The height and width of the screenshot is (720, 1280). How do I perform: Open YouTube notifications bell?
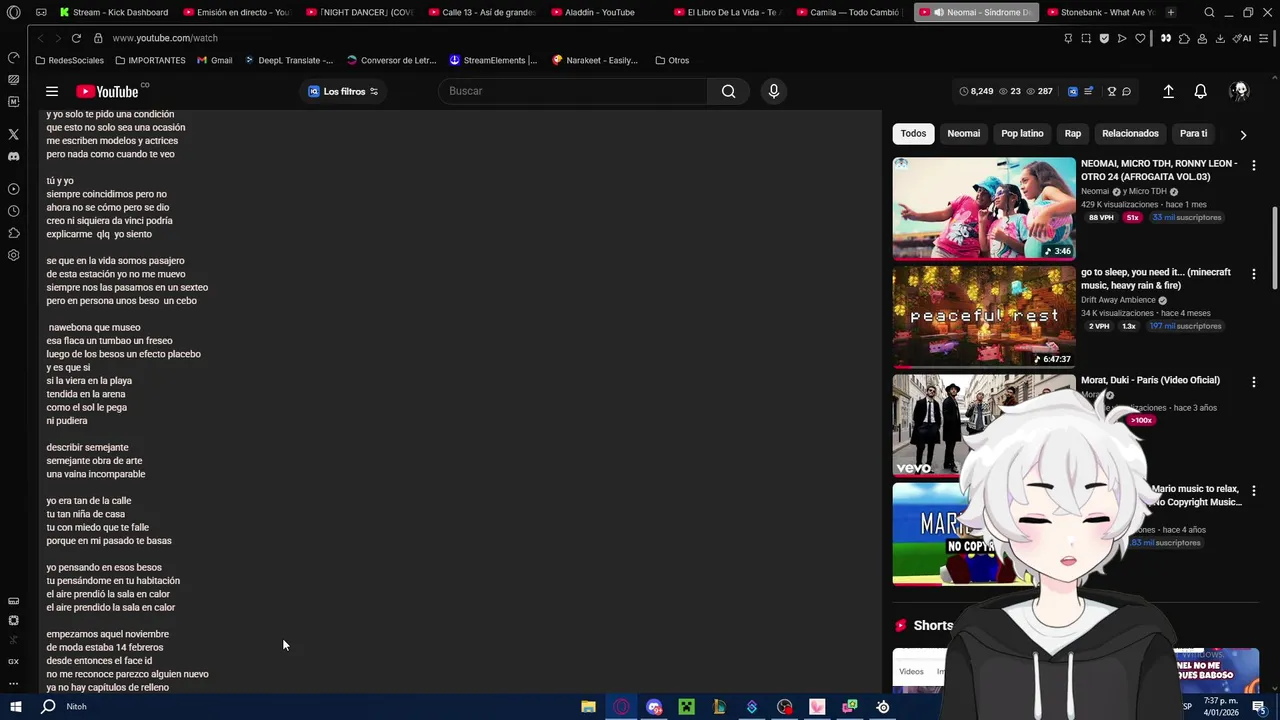pos(1201,91)
